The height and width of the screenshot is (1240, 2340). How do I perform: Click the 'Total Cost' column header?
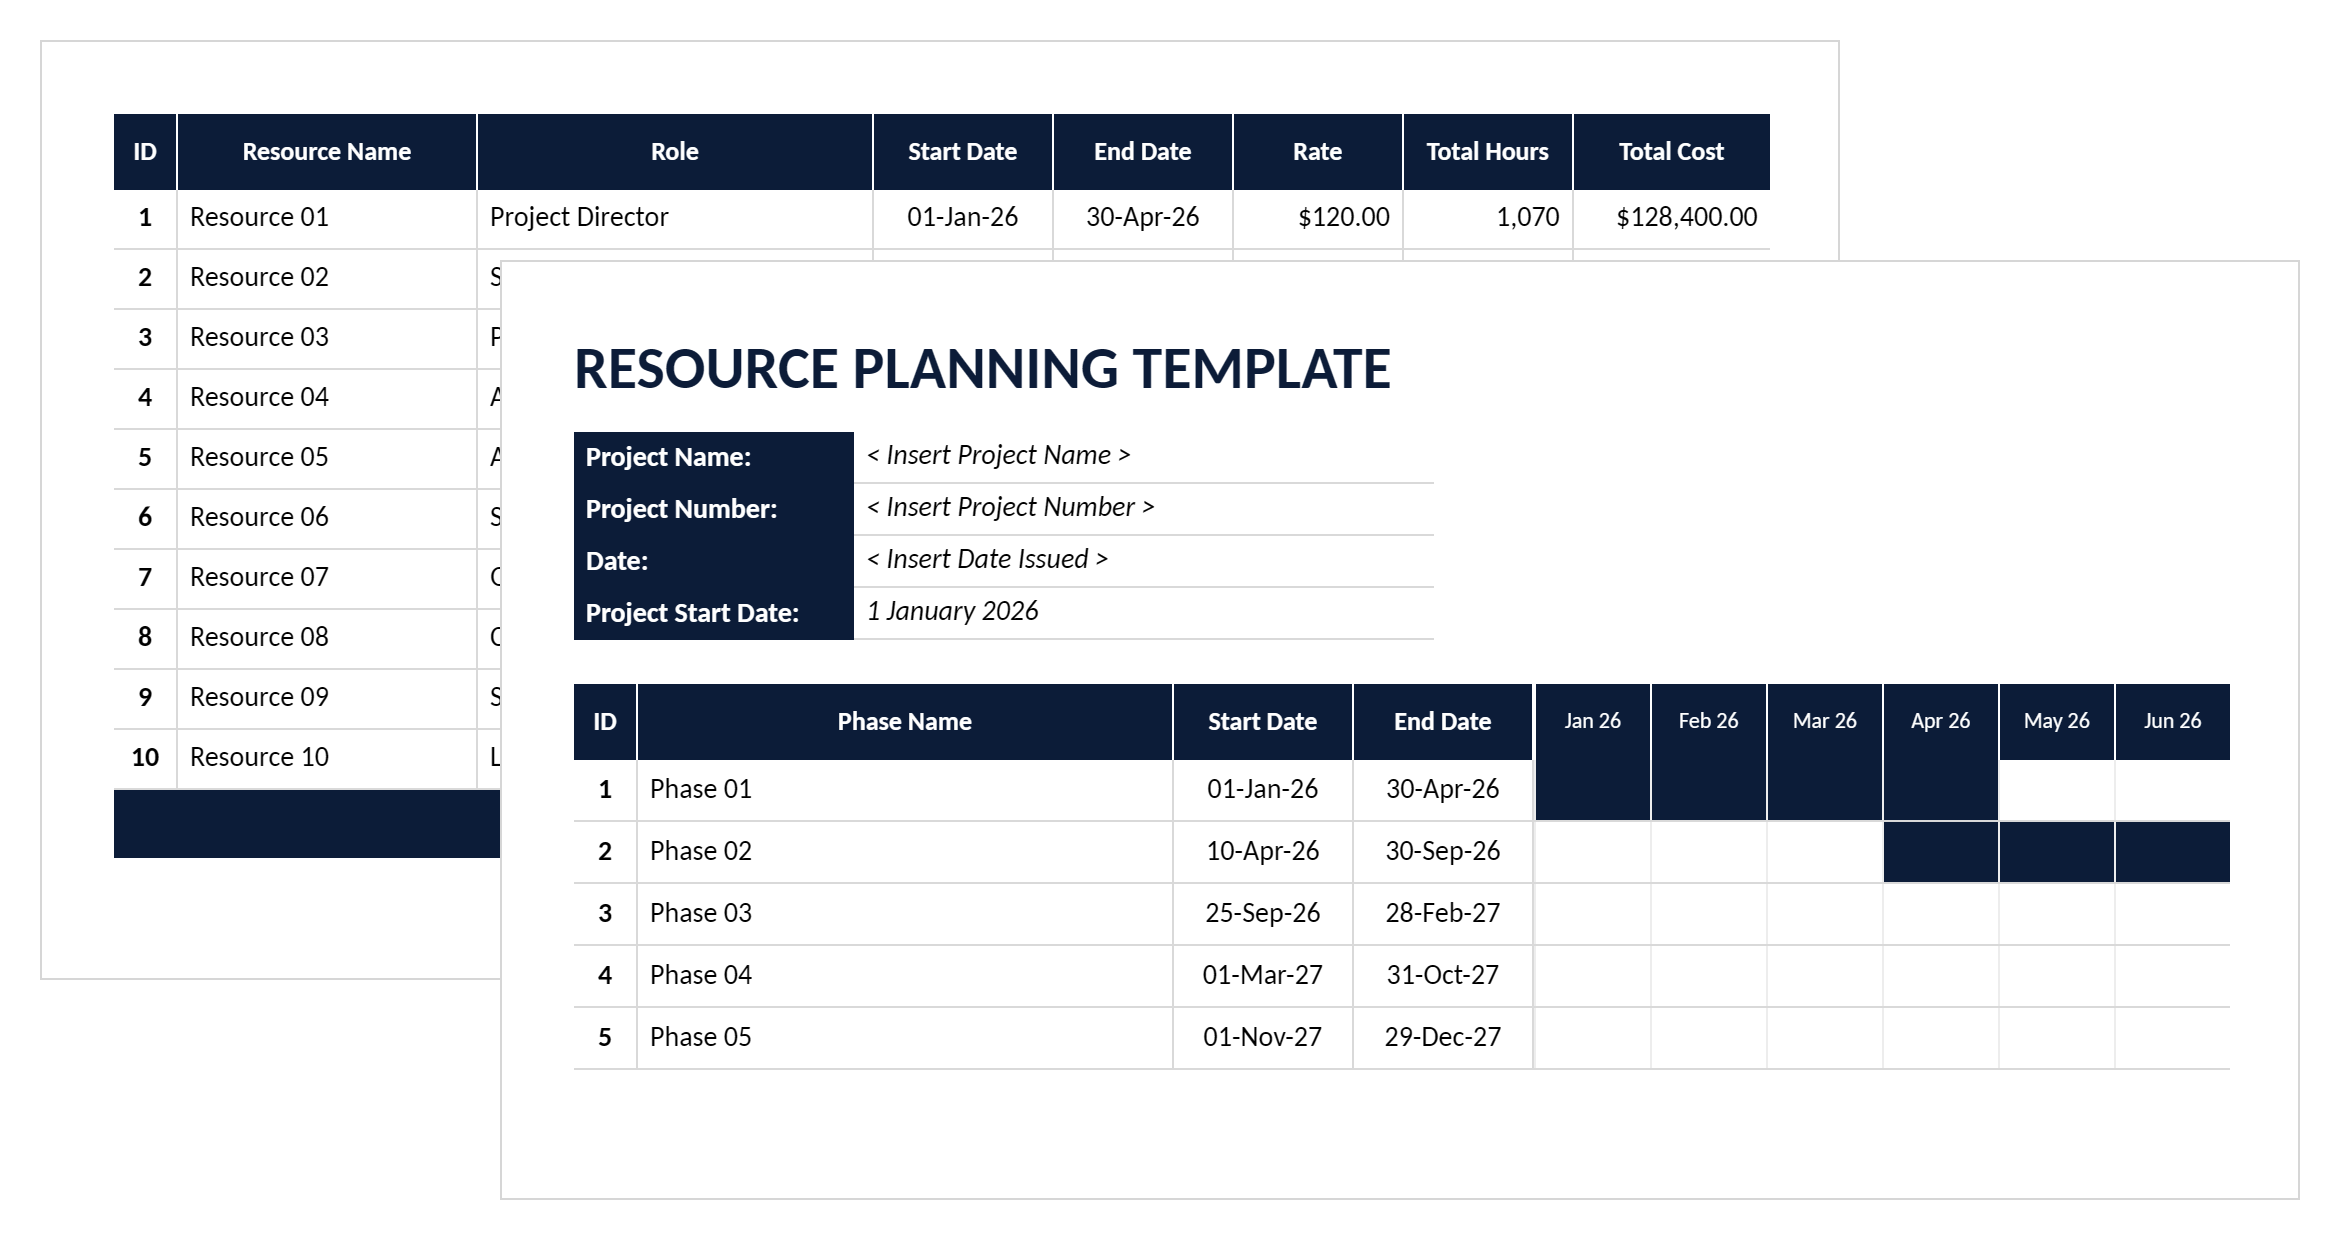pos(1671,151)
